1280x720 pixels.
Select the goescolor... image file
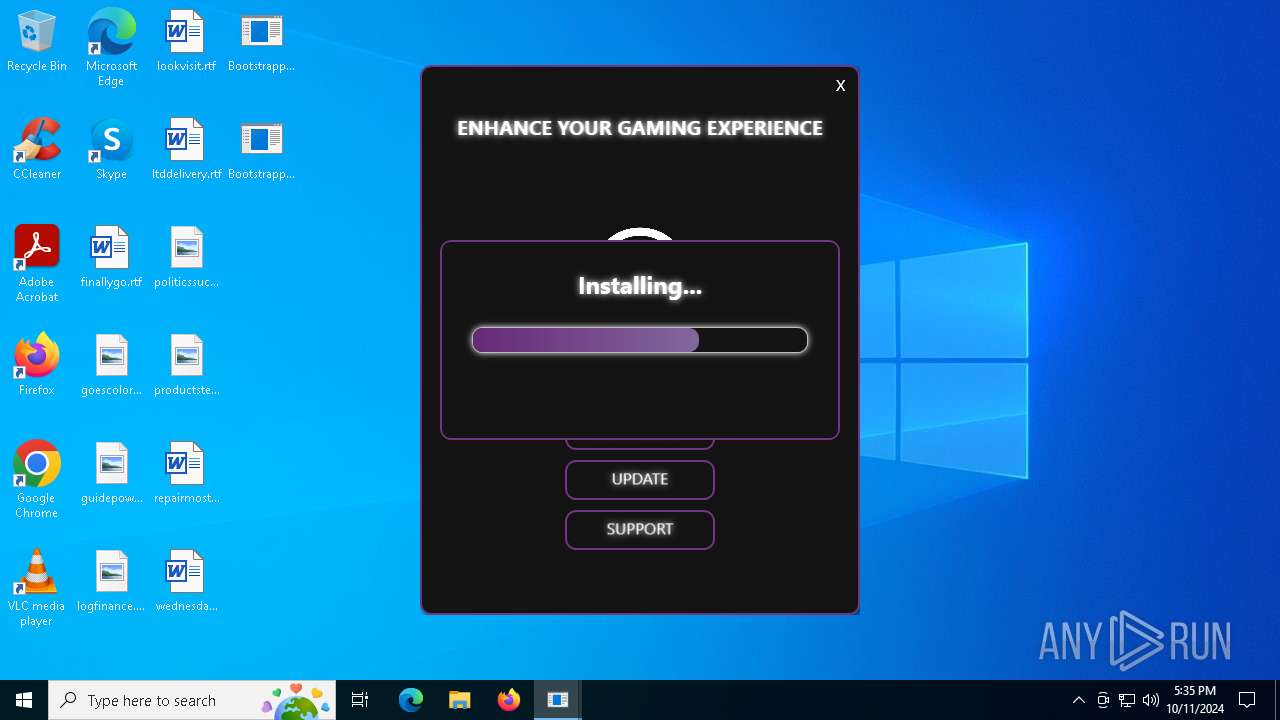[x=111, y=366]
